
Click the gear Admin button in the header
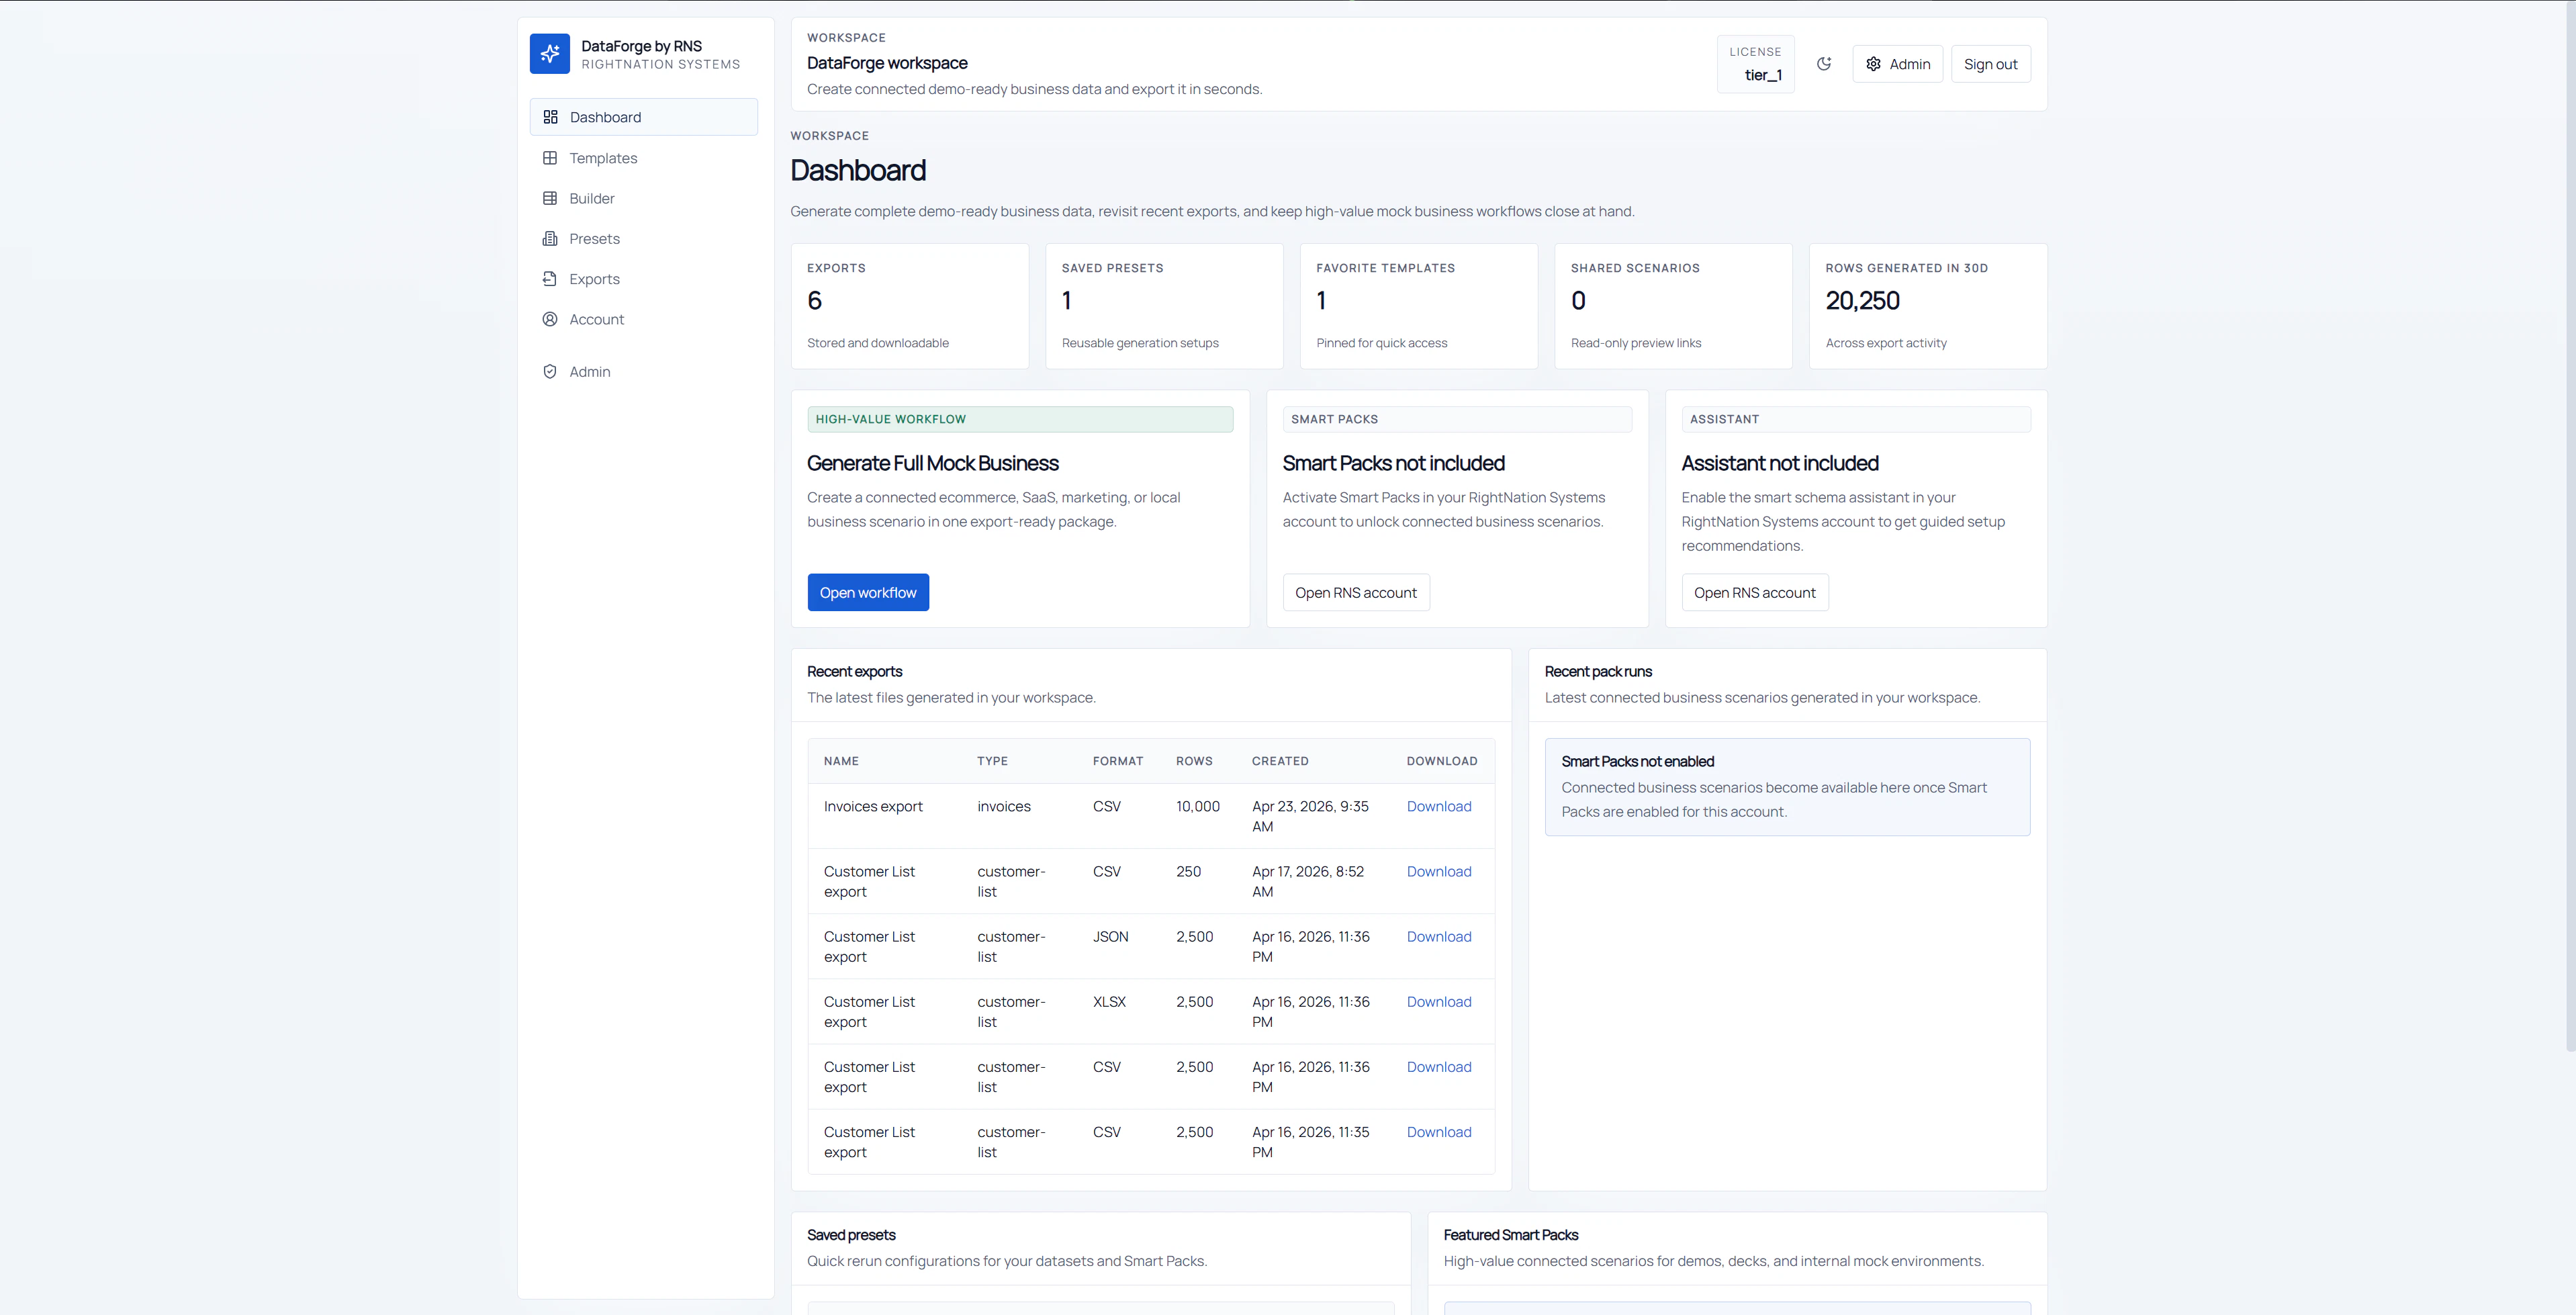click(1897, 64)
